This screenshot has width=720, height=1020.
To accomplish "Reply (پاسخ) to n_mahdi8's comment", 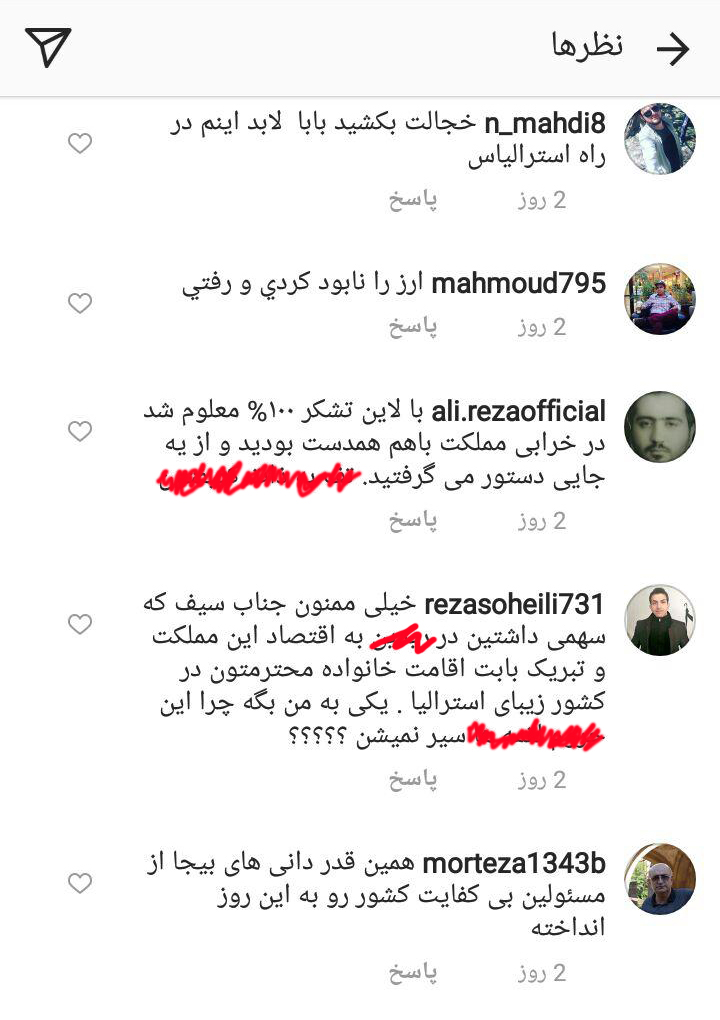I will 413,200.
